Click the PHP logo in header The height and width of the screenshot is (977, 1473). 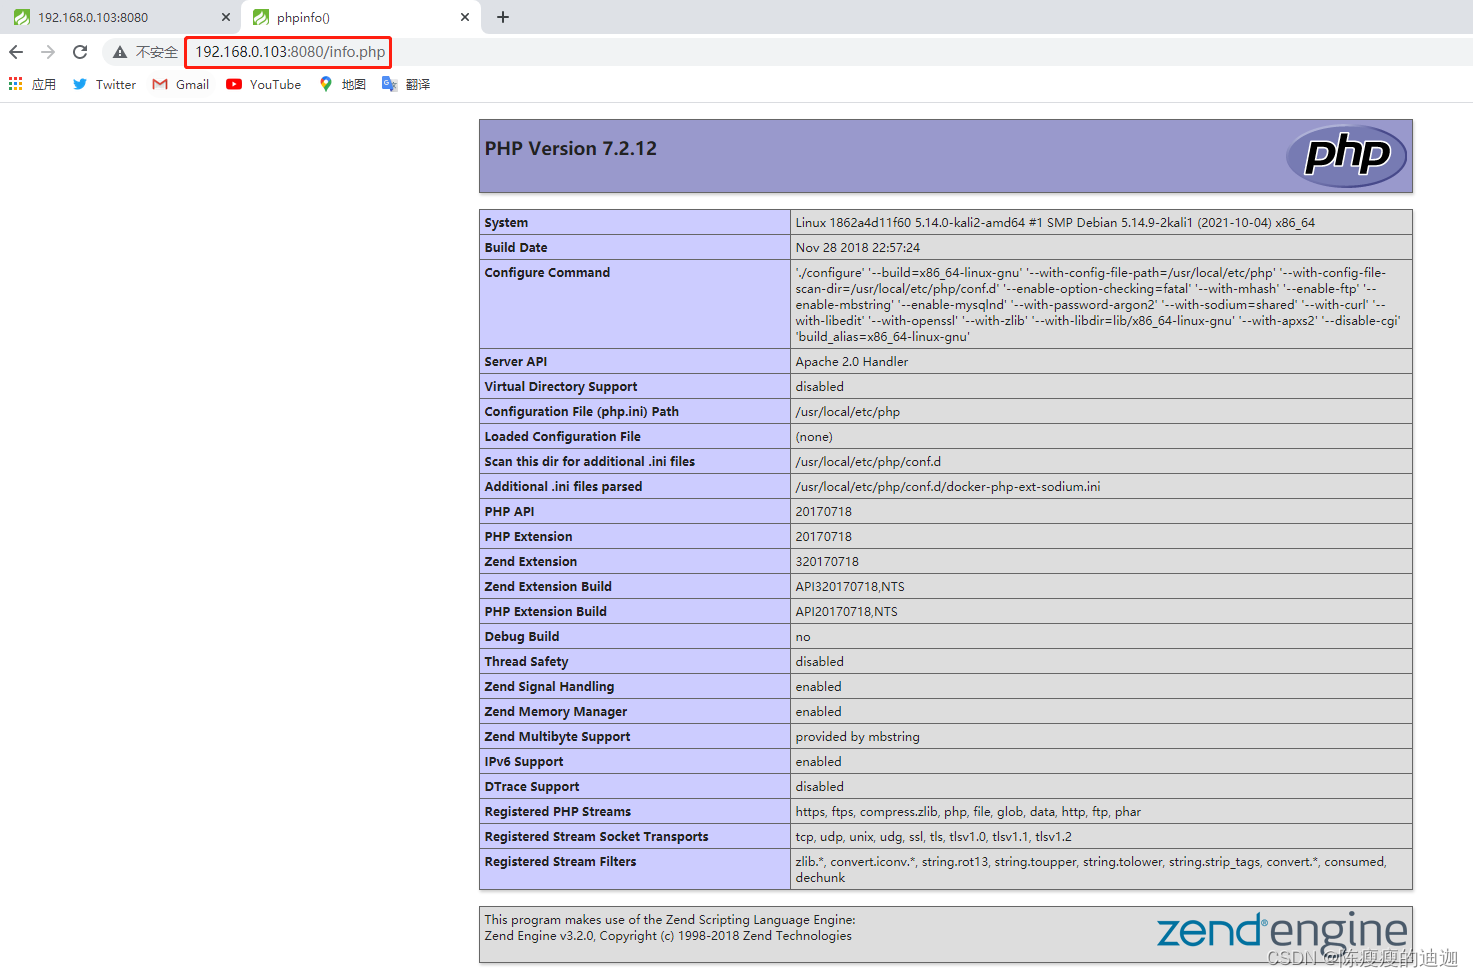click(x=1346, y=155)
